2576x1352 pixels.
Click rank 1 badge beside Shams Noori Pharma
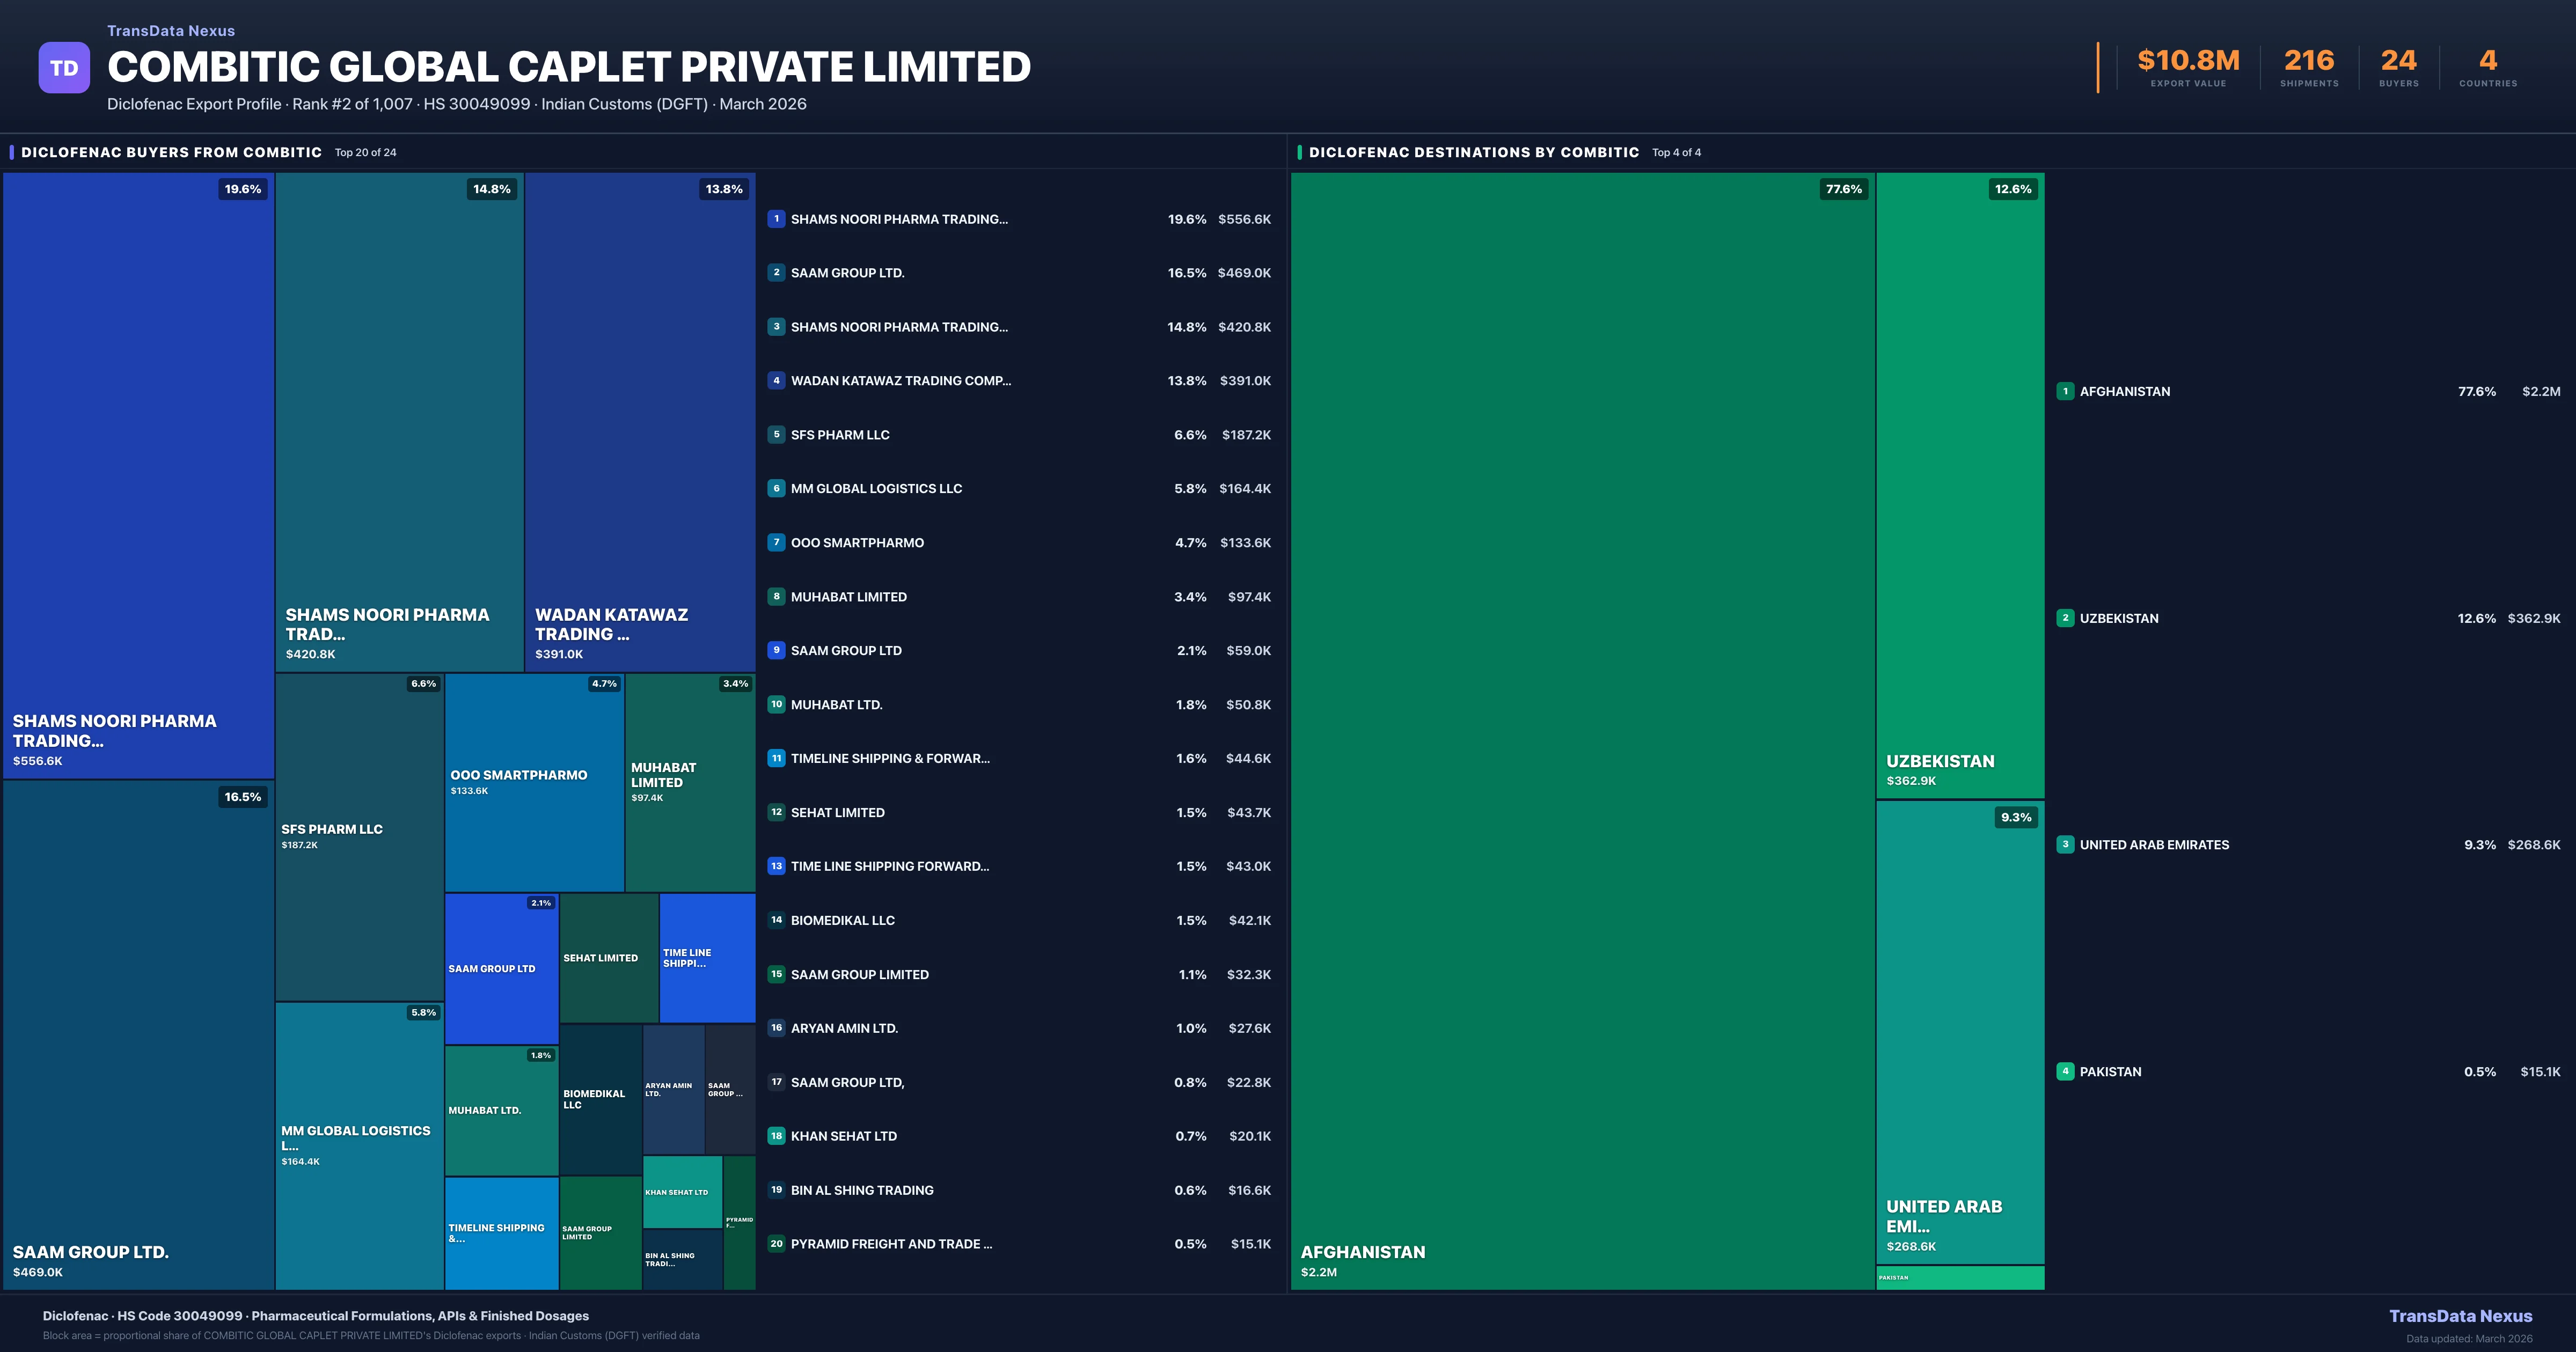(776, 219)
